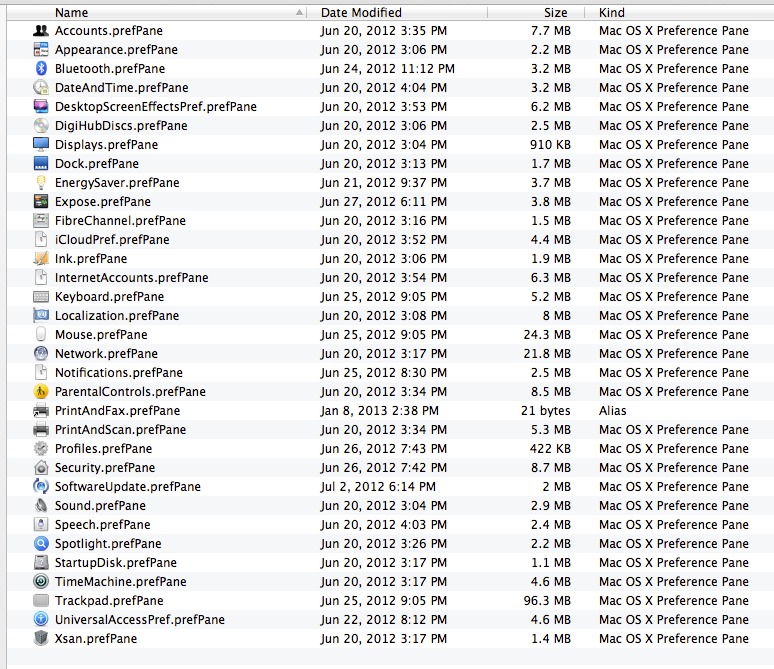The image size is (774, 669).
Task: Click the Speech.prefPane file name
Action: 103,525
